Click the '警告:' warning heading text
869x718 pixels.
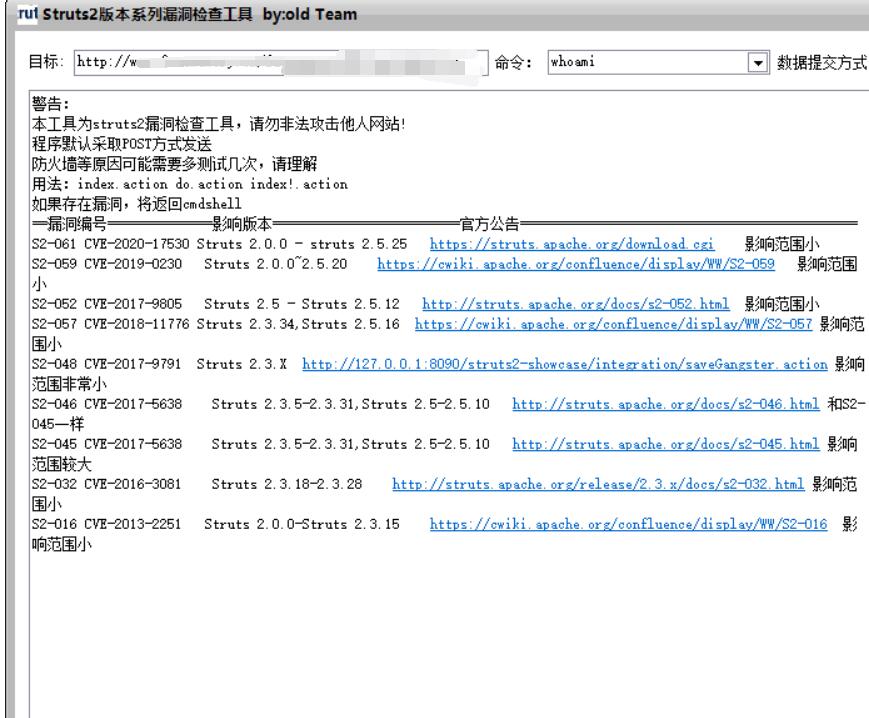pyautogui.click(x=50, y=104)
